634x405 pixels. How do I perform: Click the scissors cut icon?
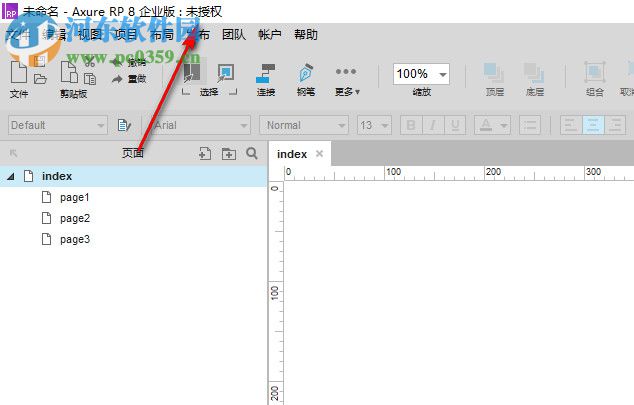89,61
